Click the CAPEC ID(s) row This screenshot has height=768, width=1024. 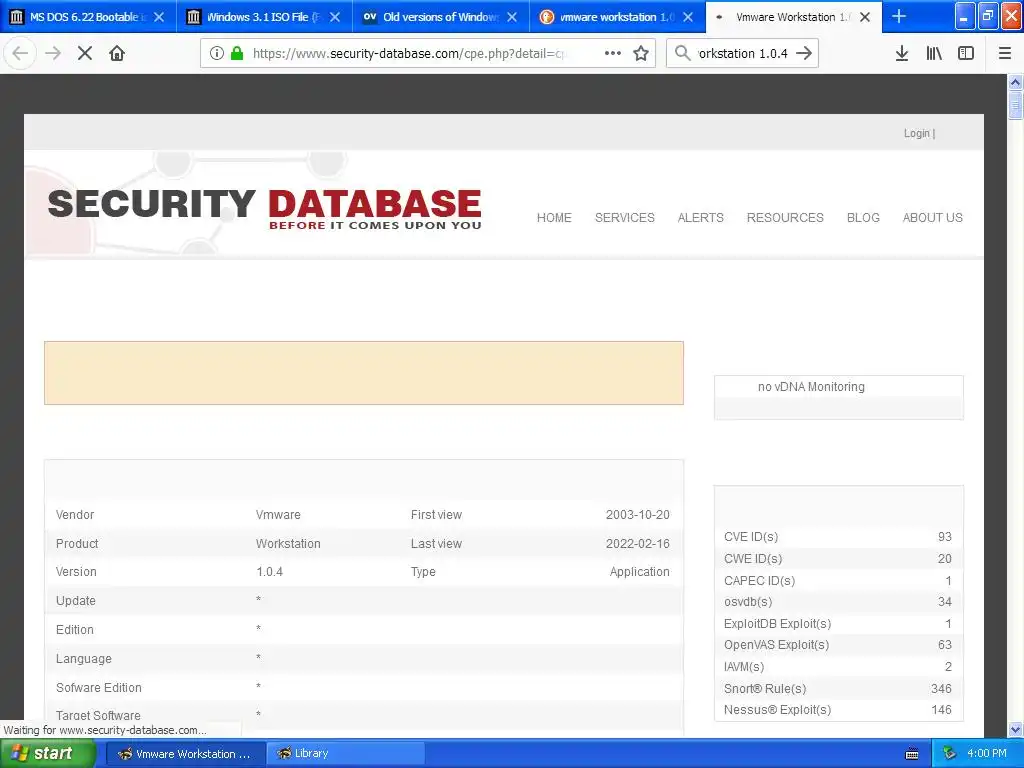(838, 581)
